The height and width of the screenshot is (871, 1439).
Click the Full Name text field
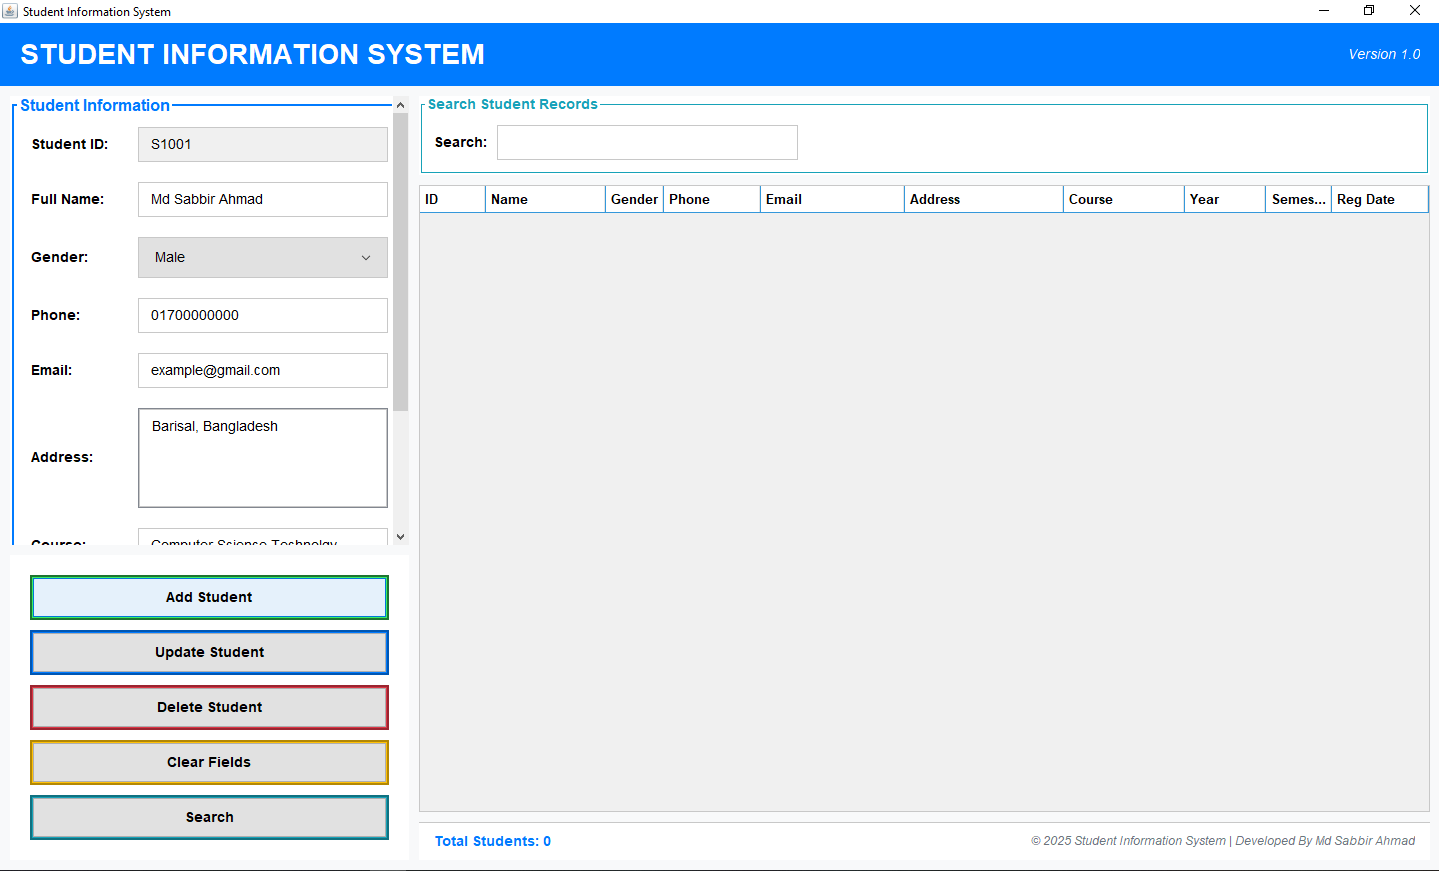click(x=262, y=199)
